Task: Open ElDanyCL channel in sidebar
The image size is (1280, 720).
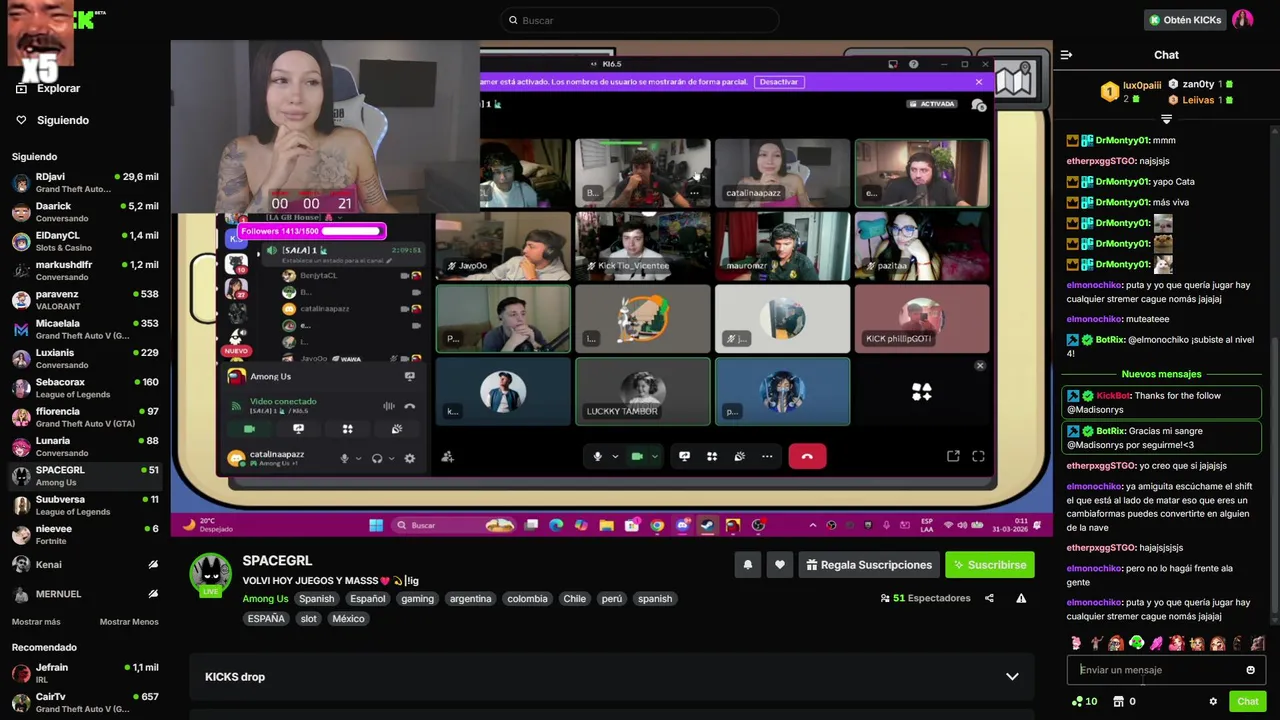Action: [85, 241]
